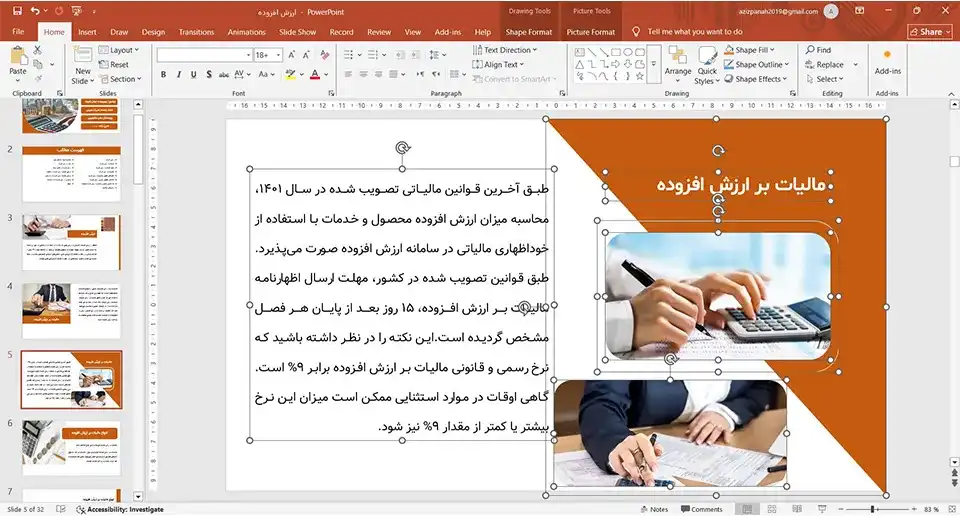
Task: Toggle Normal view in status bar
Action: pyautogui.click(x=747, y=509)
